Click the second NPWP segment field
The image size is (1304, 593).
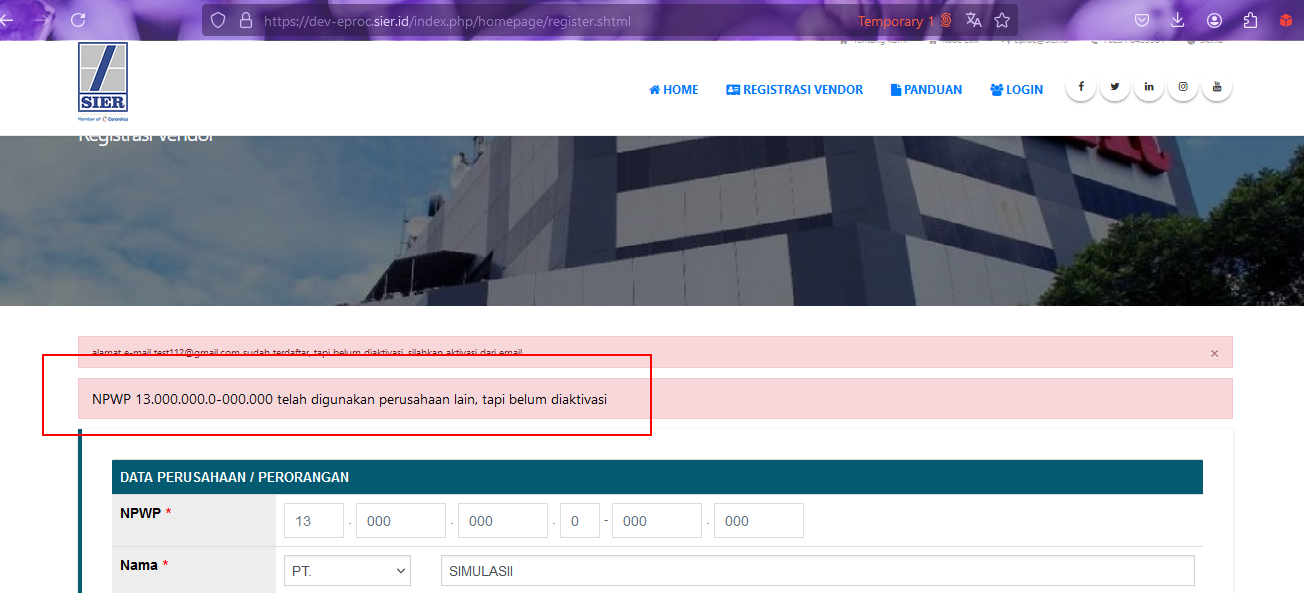tap(400, 521)
